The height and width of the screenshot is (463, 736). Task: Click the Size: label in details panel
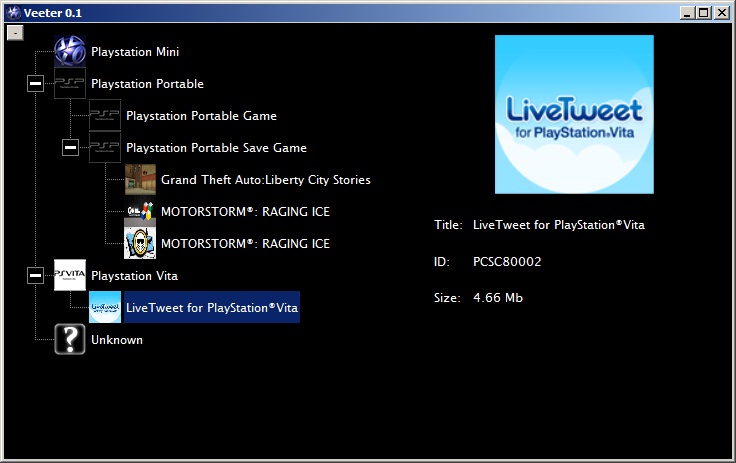pyautogui.click(x=447, y=298)
